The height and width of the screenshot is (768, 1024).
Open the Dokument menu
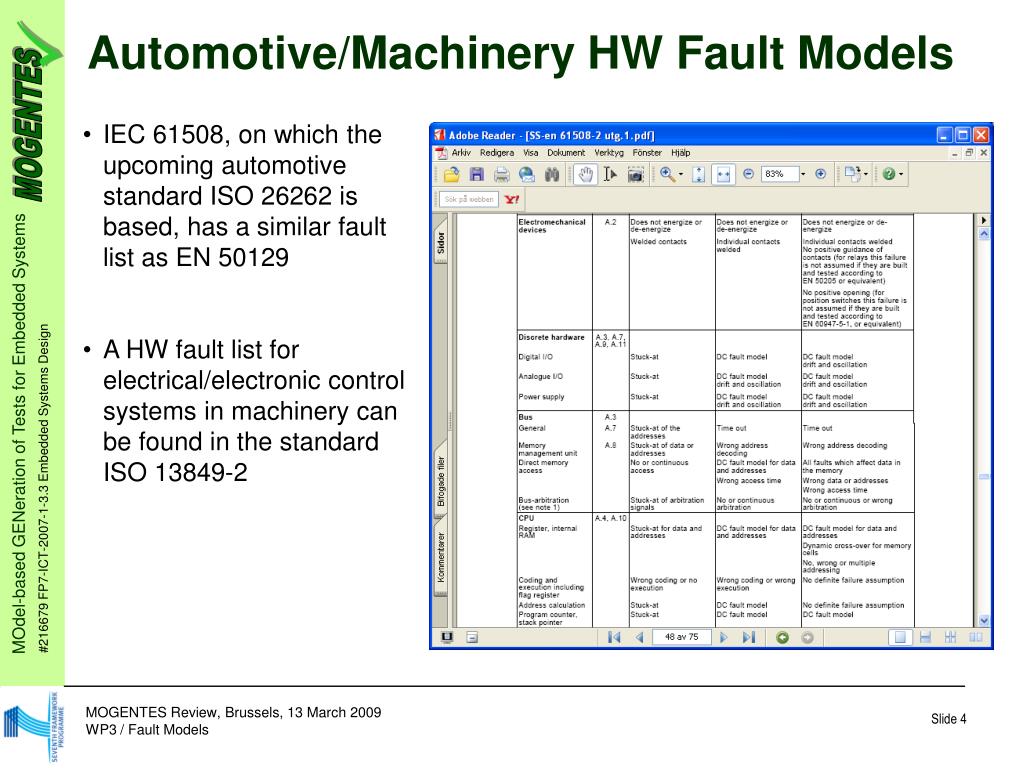566,152
